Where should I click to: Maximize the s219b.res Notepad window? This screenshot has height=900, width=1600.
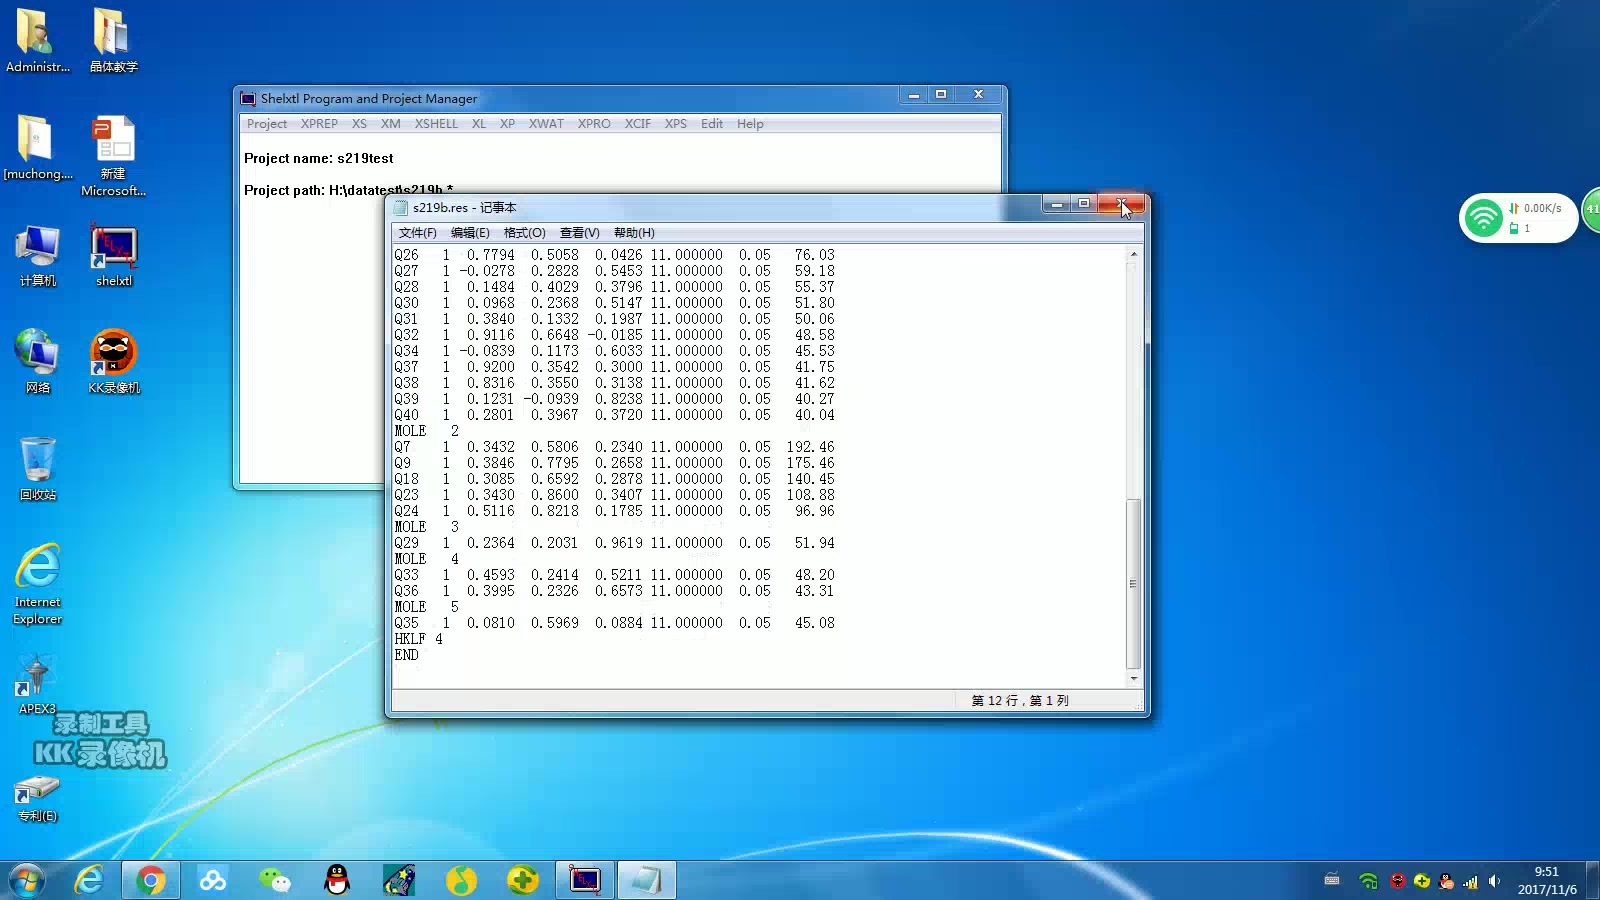tap(1084, 204)
